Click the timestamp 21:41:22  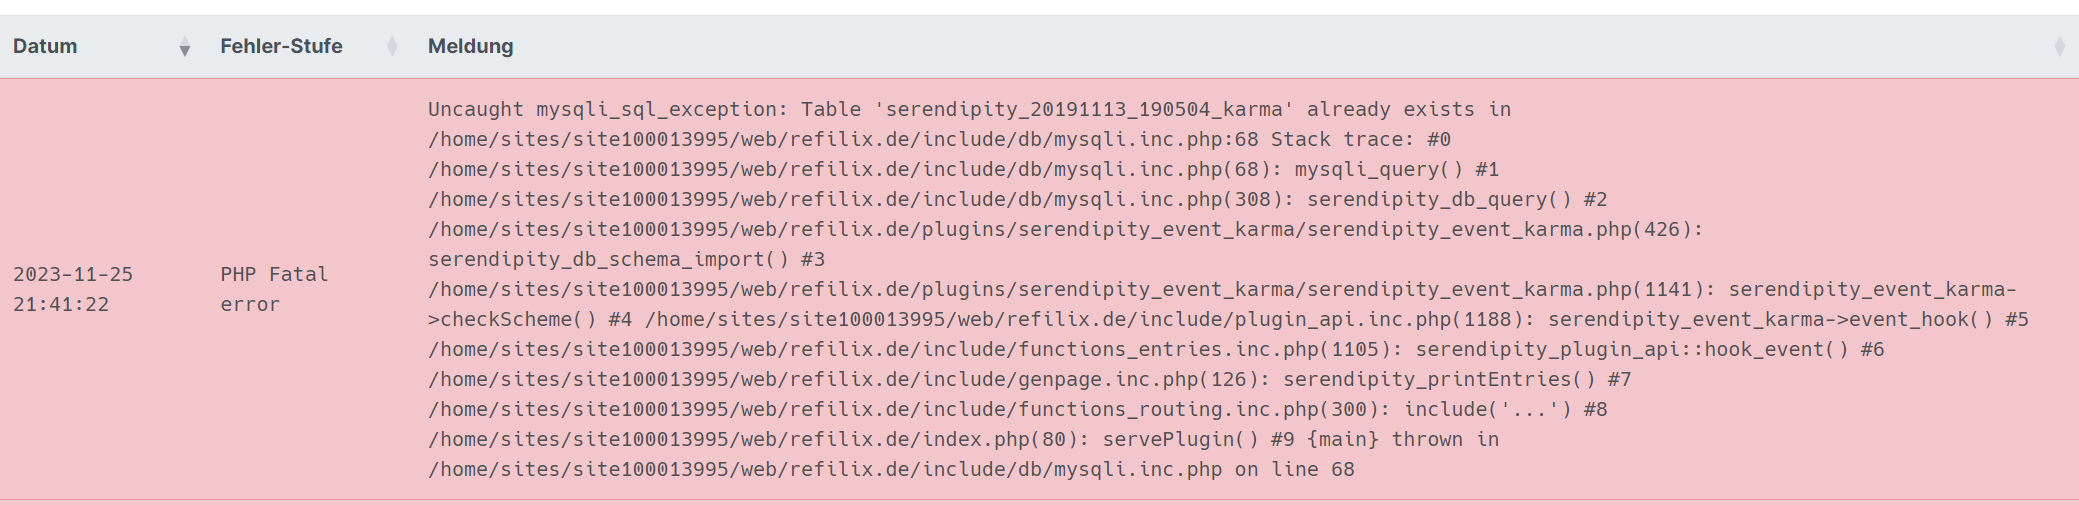[61, 304]
